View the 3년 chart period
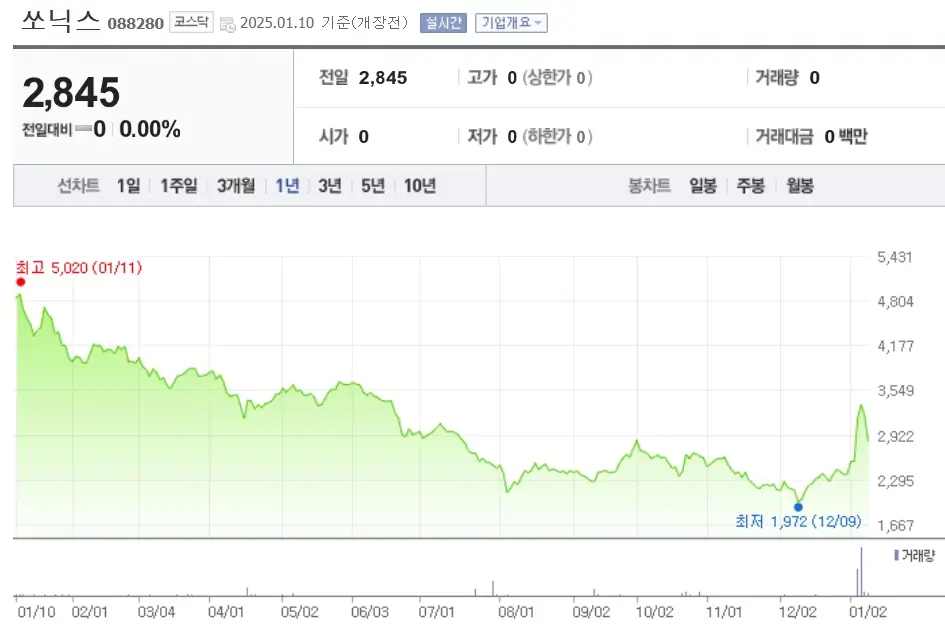 328,185
